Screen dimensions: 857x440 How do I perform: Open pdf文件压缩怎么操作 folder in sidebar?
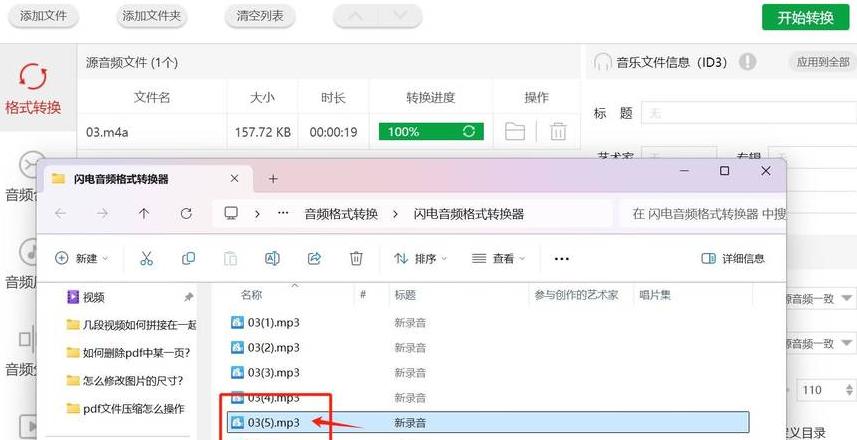(x=125, y=408)
